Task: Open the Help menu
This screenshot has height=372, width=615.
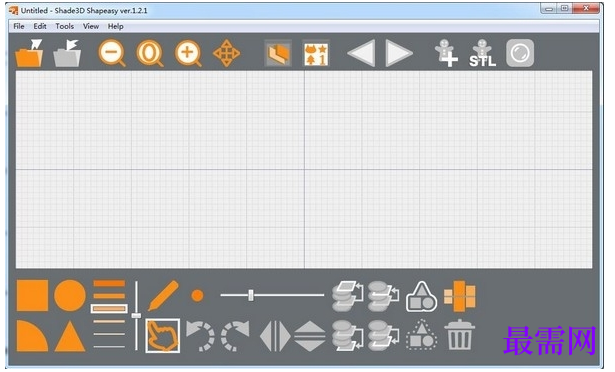Action: point(116,26)
